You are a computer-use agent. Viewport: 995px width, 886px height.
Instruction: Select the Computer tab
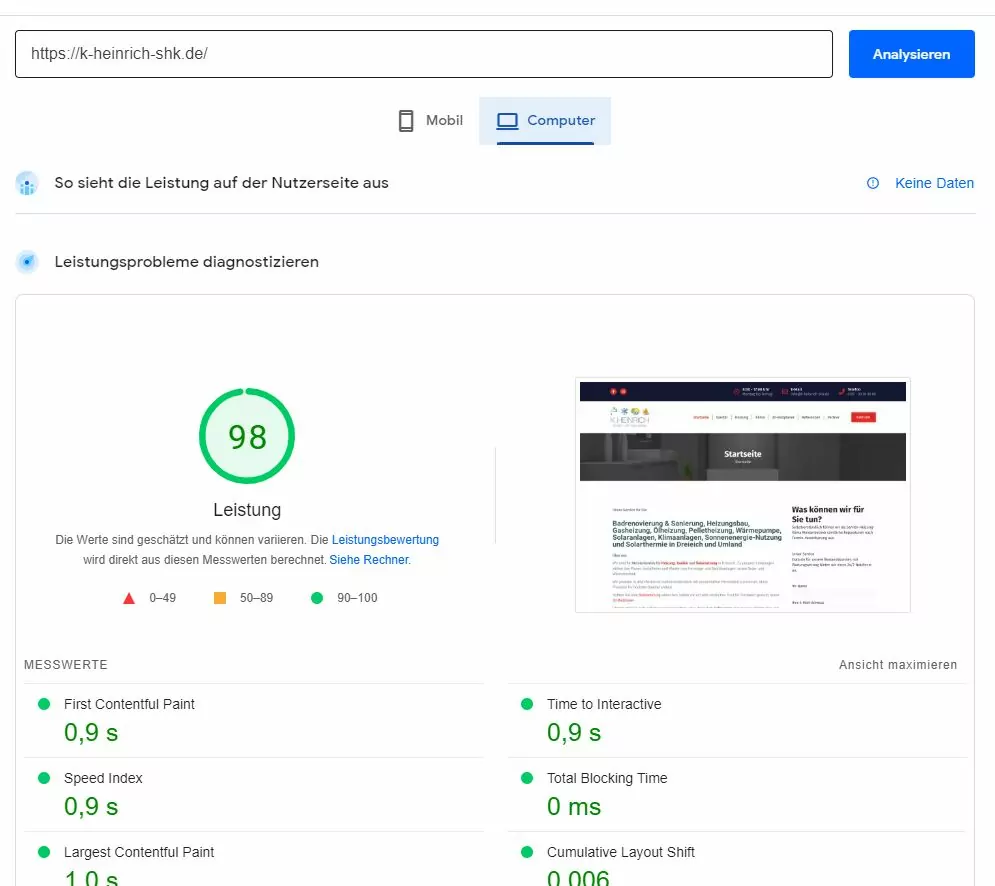pos(545,121)
